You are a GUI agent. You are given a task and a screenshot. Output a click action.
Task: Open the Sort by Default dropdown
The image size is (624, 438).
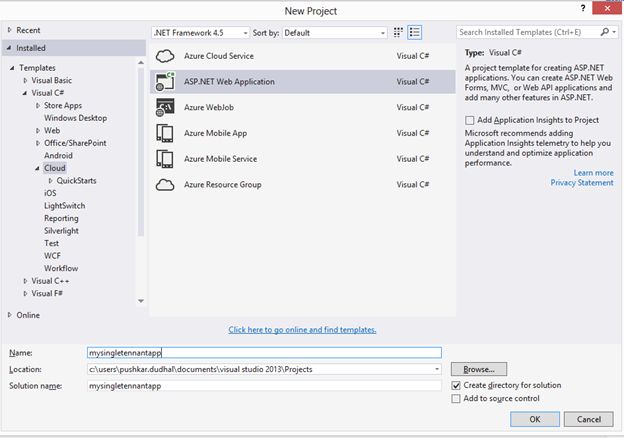pyautogui.click(x=335, y=33)
